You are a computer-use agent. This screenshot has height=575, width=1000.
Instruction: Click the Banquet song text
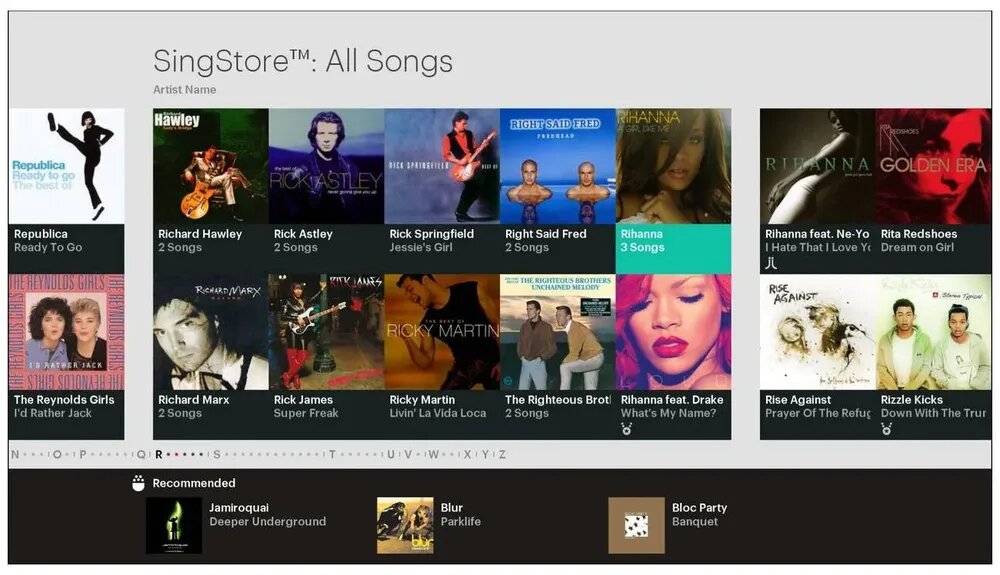[695, 521]
